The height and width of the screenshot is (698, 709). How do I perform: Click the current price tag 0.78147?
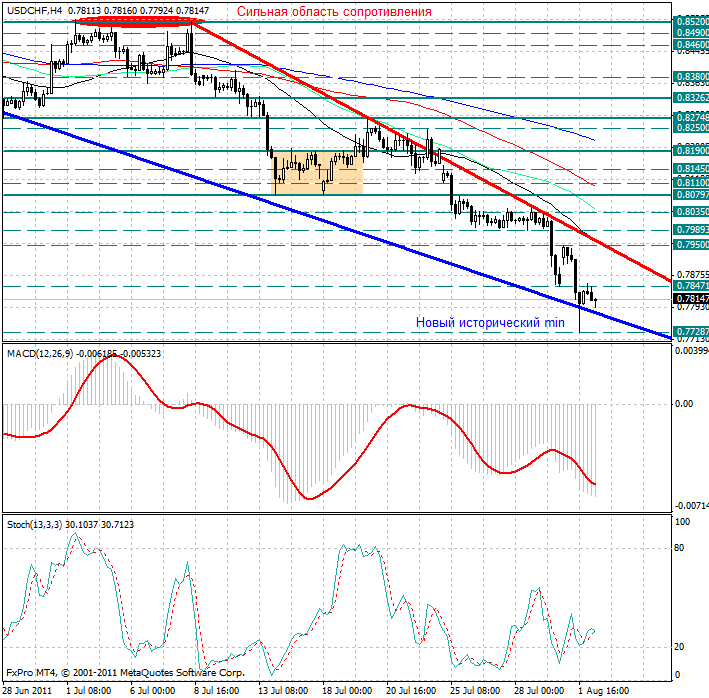coord(690,299)
